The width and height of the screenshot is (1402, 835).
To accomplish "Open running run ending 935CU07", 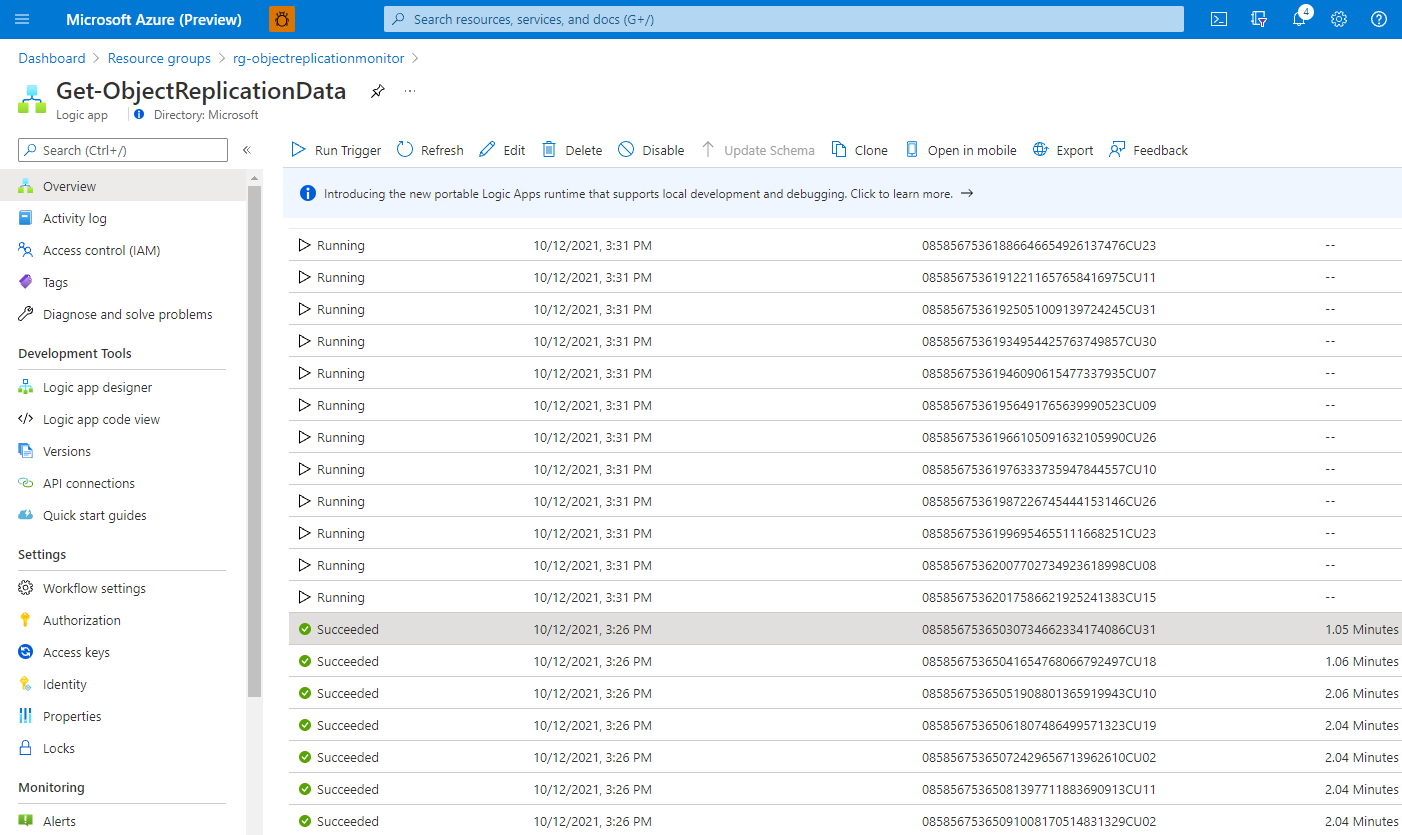I will tap(845, 373).
